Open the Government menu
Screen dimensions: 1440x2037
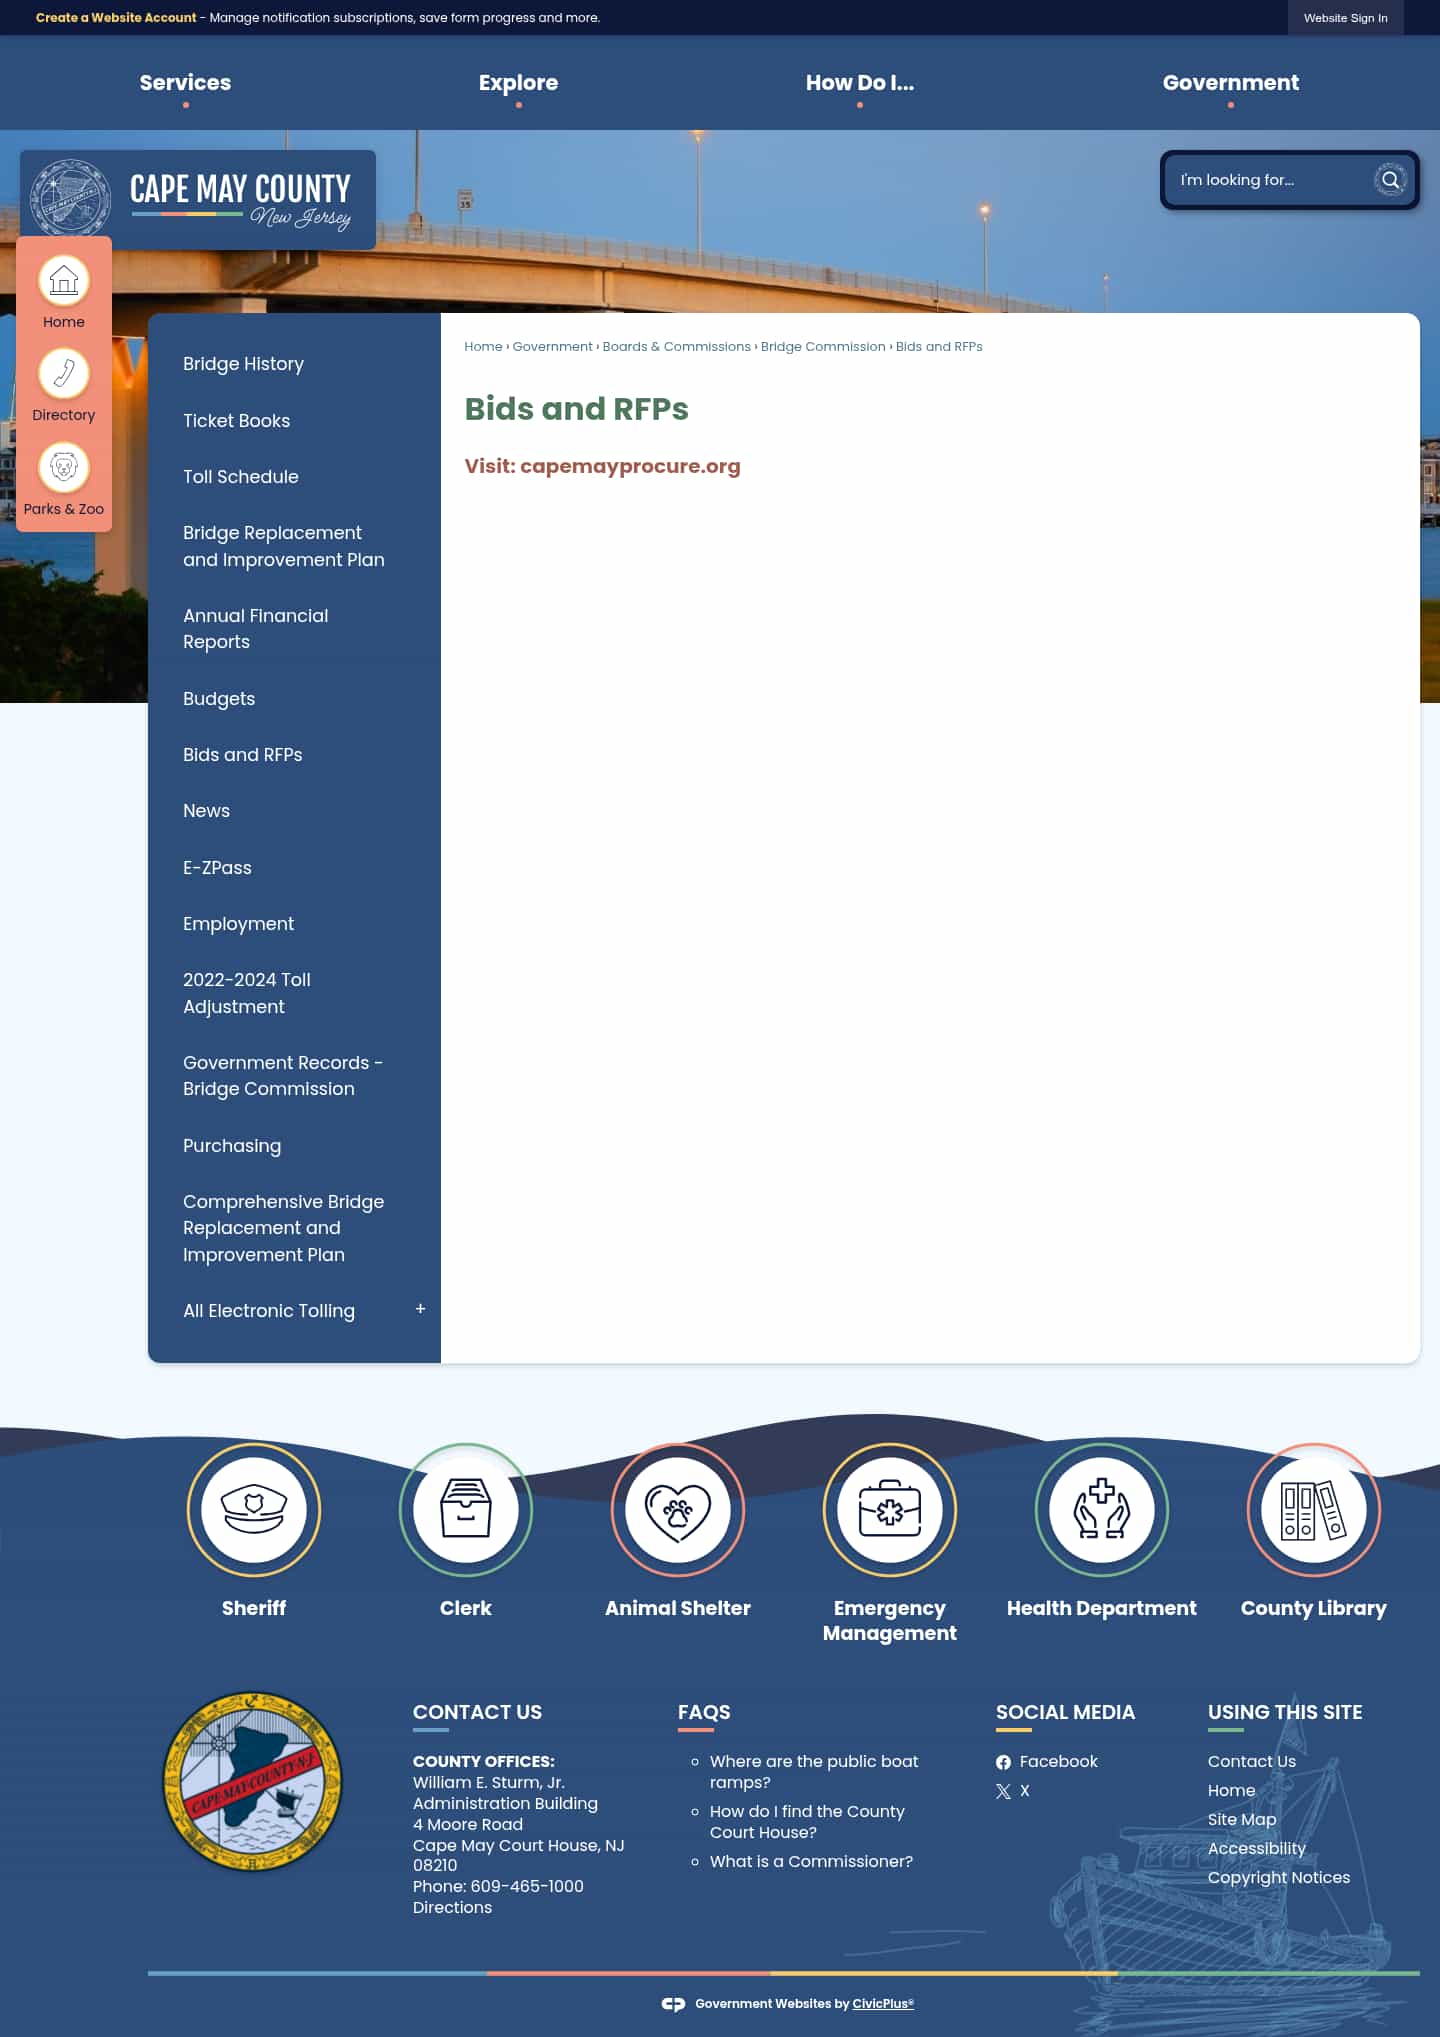coord(1231,83)
